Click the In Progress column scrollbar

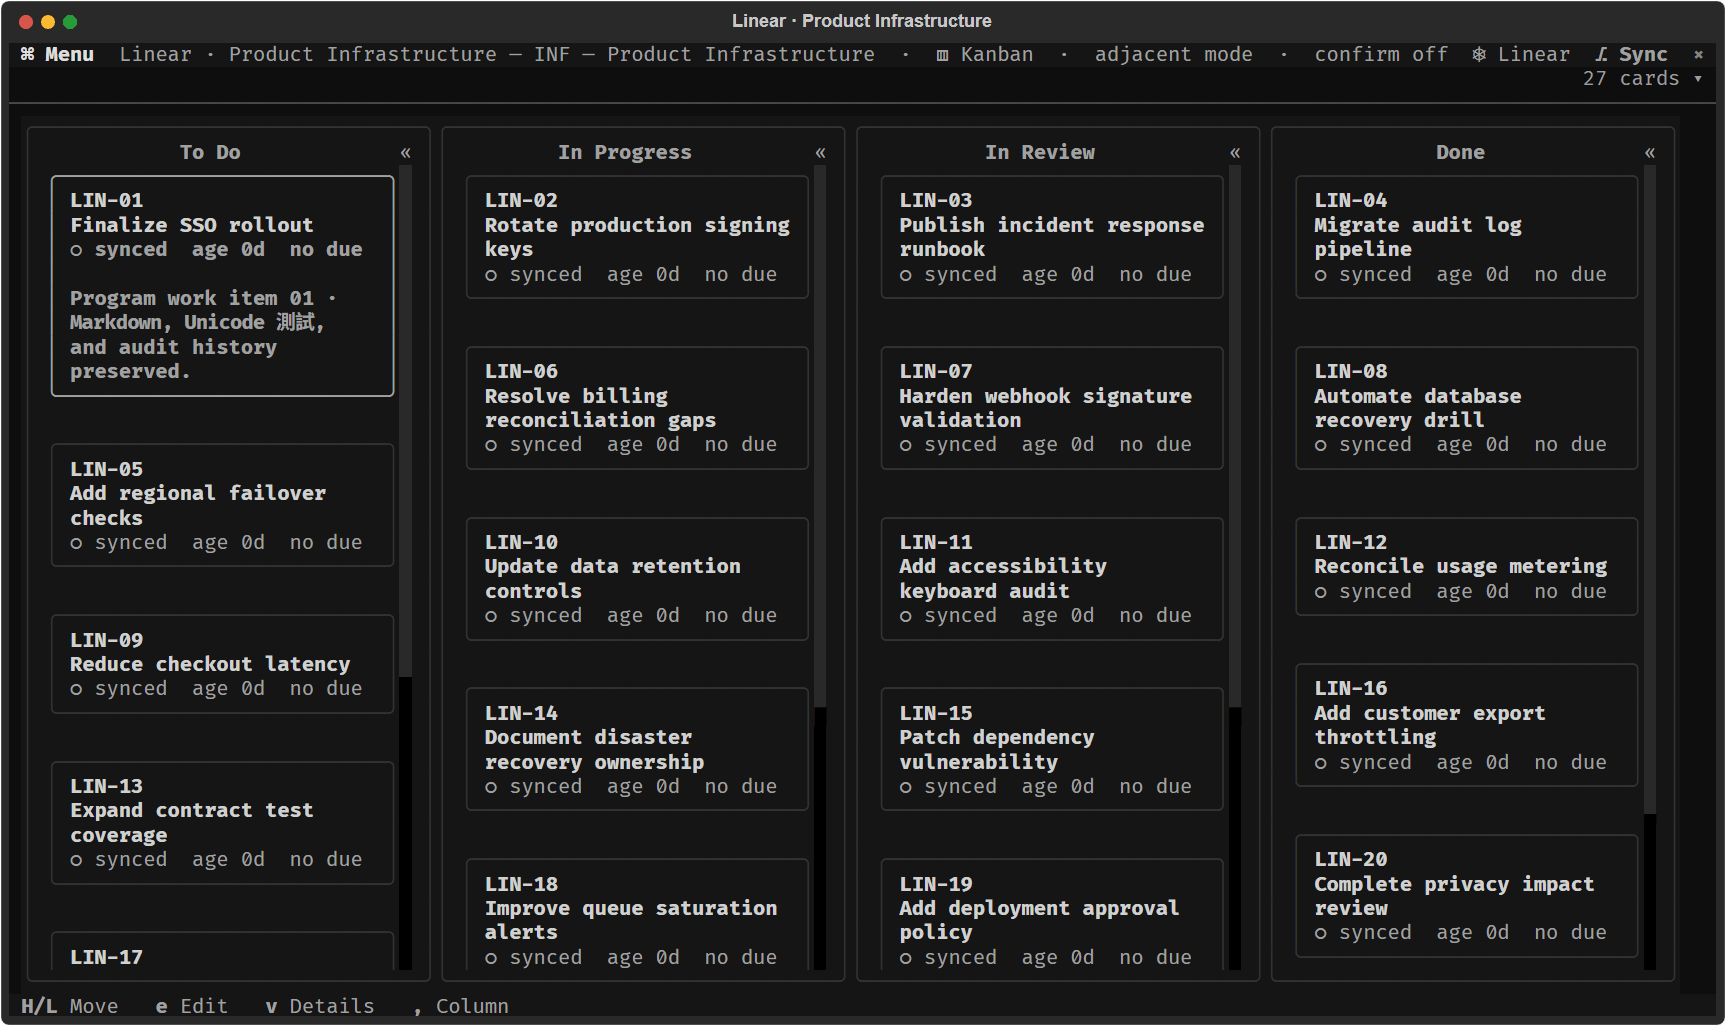pos(820,568)
